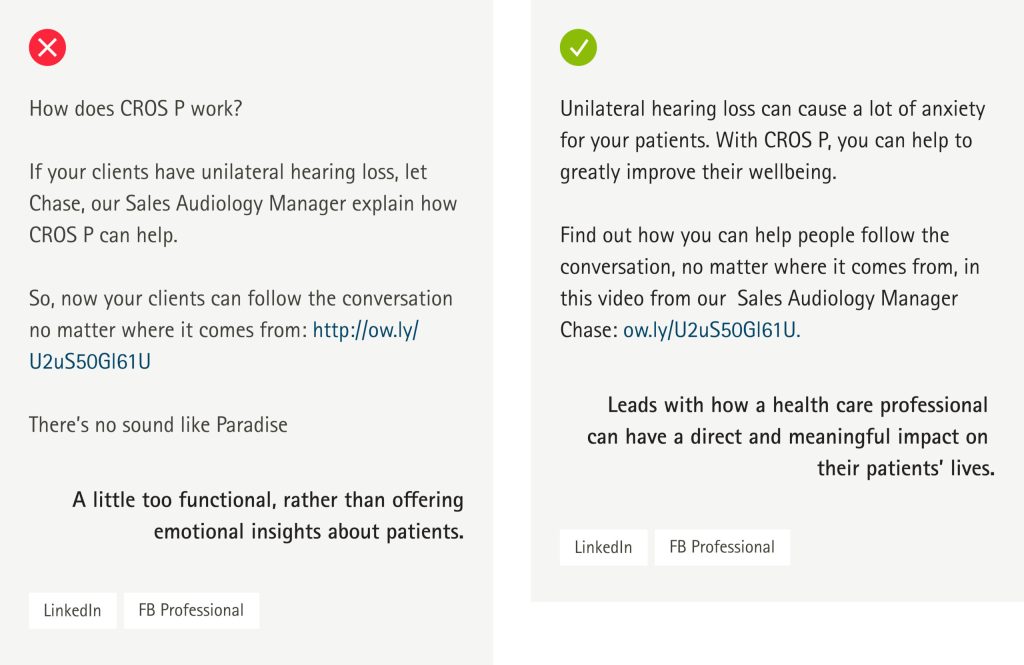This screenshot has height=665, width=1024.
Task: Select the FB Professional tag in left panel
Action: (191, 610)
